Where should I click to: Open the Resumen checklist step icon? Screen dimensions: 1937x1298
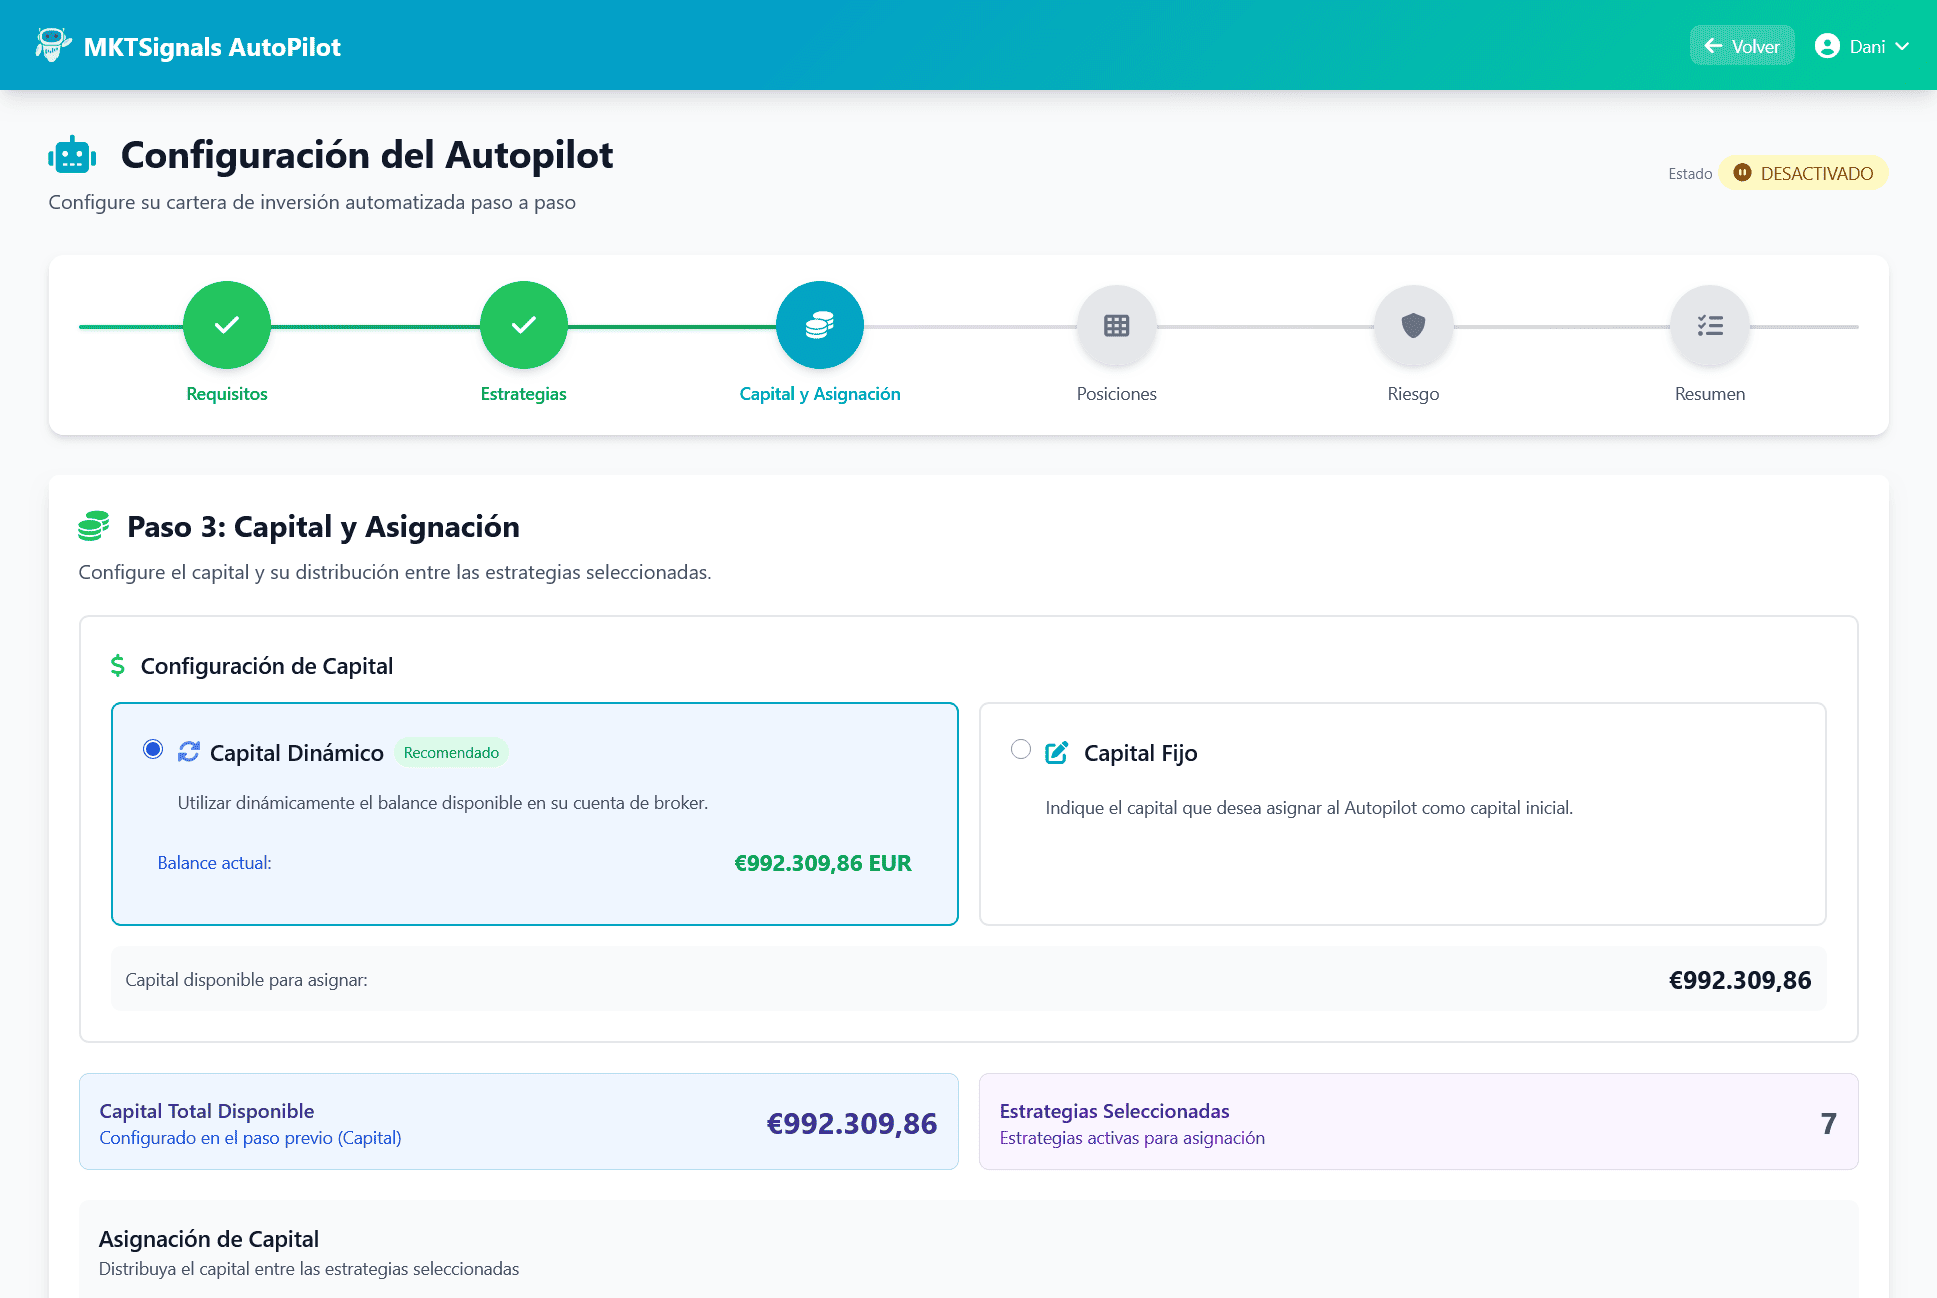click(1710, 325)
